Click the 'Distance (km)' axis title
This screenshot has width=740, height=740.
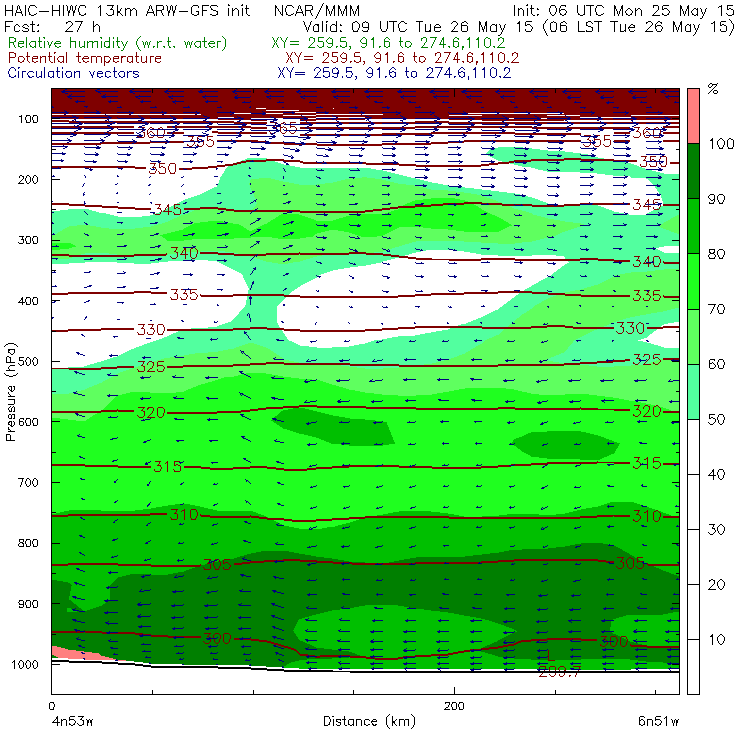(x=369, y=721)
